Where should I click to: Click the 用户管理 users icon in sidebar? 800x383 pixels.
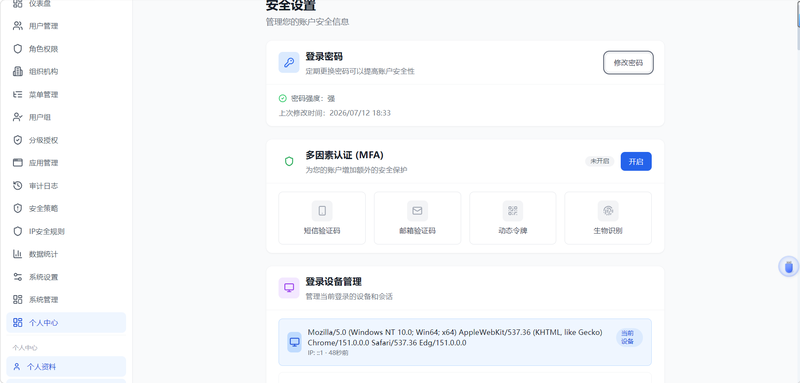click(18, 25)
